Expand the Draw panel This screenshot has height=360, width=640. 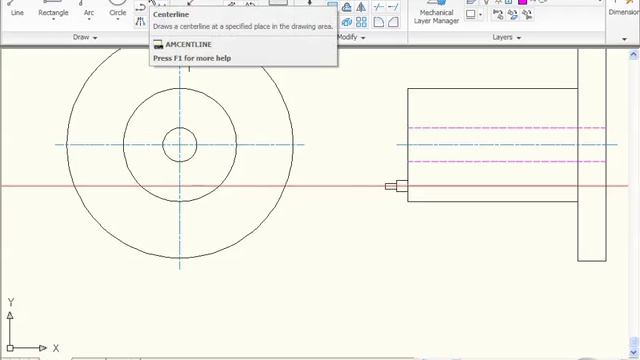tap(85, 37)
